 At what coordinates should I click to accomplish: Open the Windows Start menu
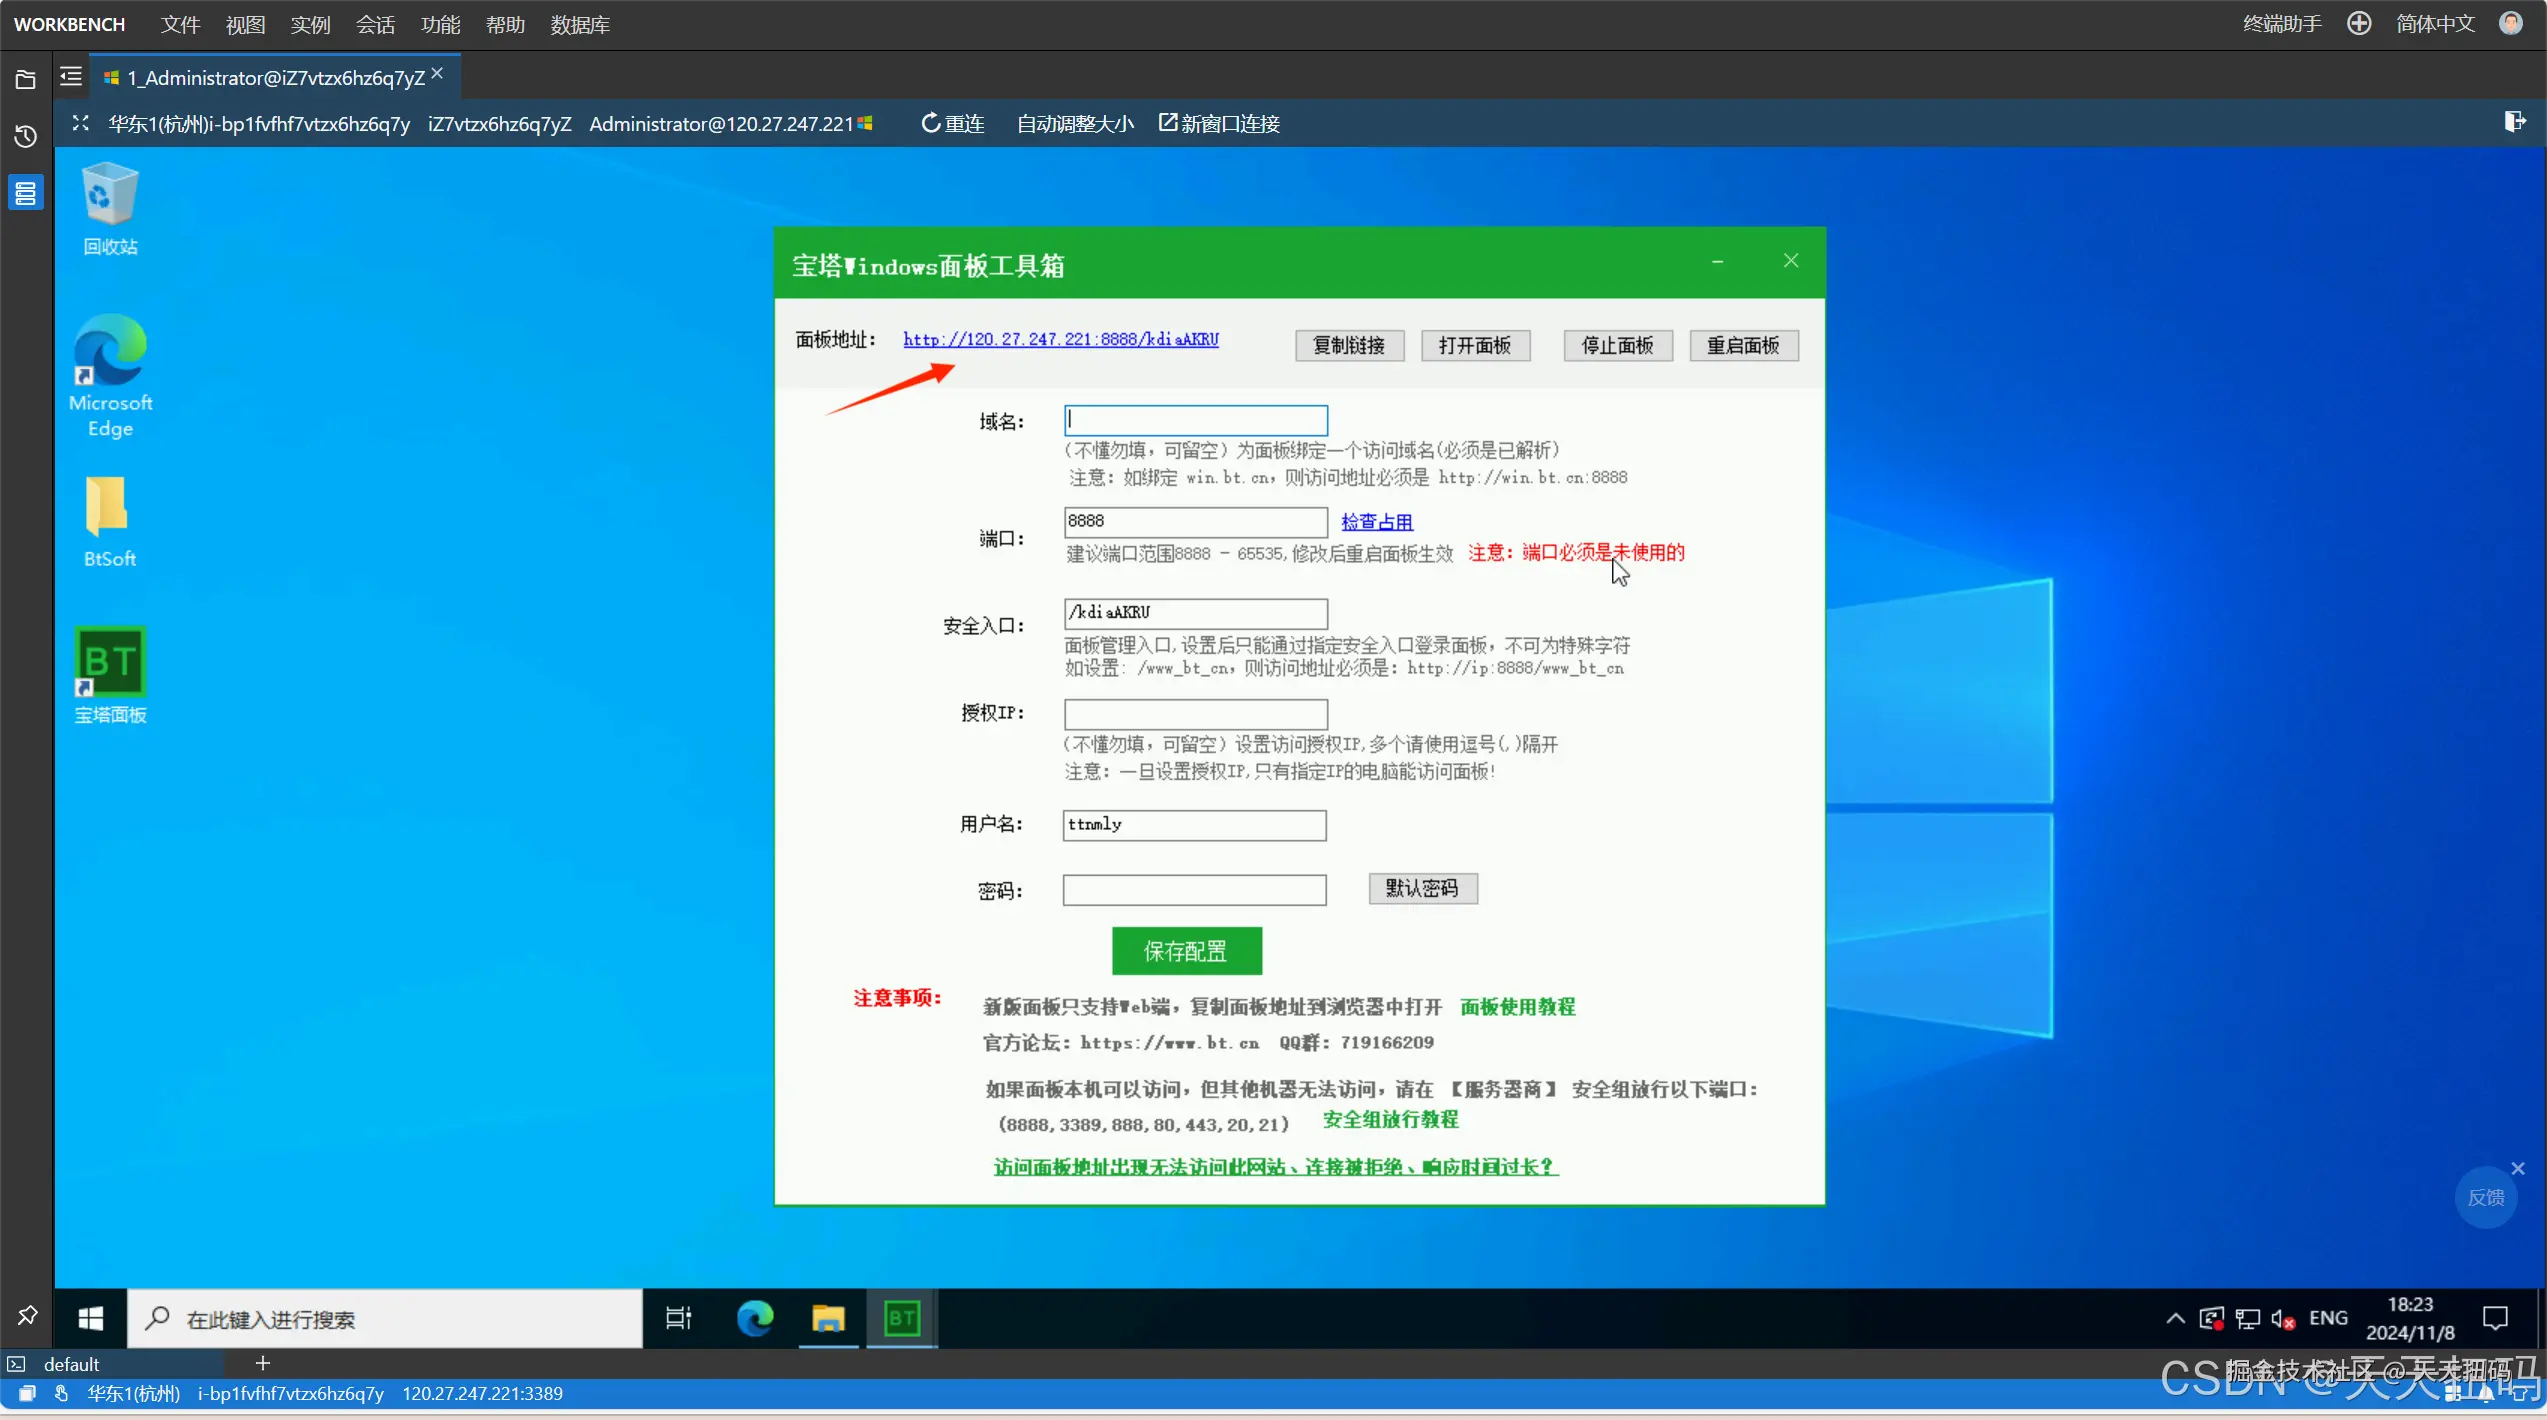coord(91,1318)
